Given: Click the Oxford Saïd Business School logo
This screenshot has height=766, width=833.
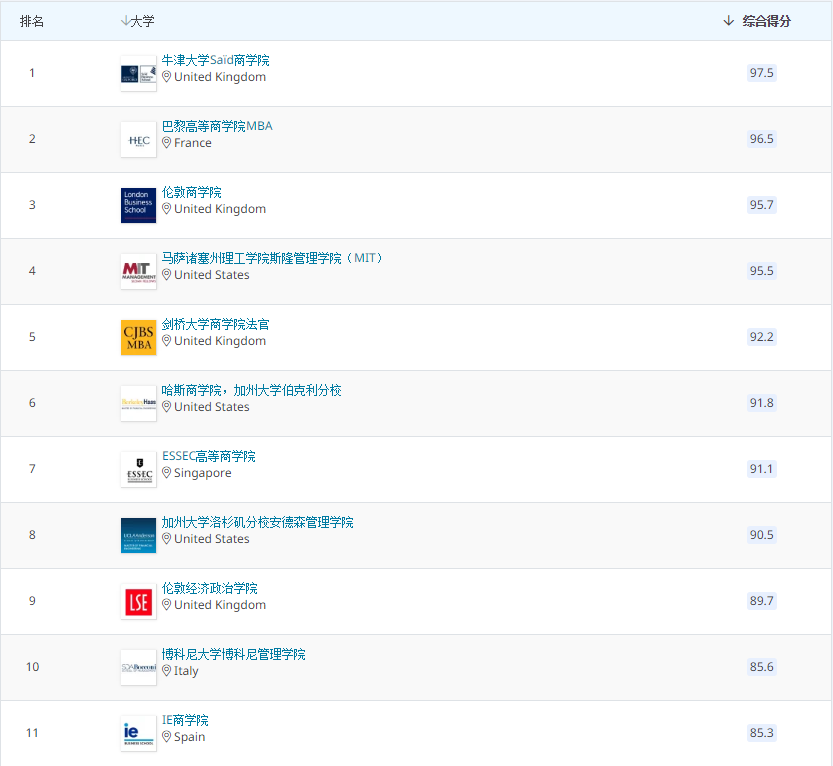Looking at the screenshot, I should 139,73.
